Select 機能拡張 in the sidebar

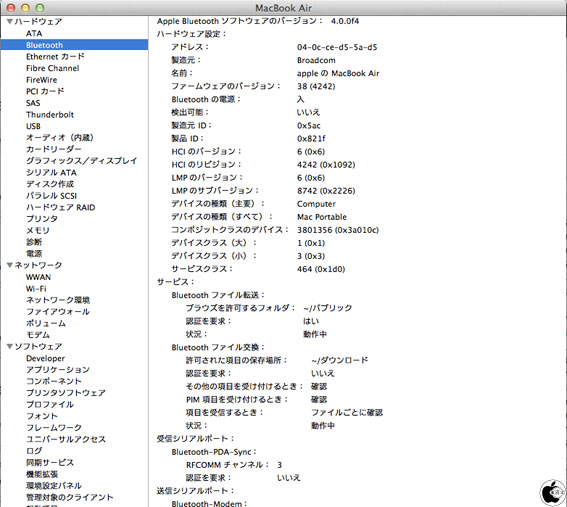click(x=42, y=474)
